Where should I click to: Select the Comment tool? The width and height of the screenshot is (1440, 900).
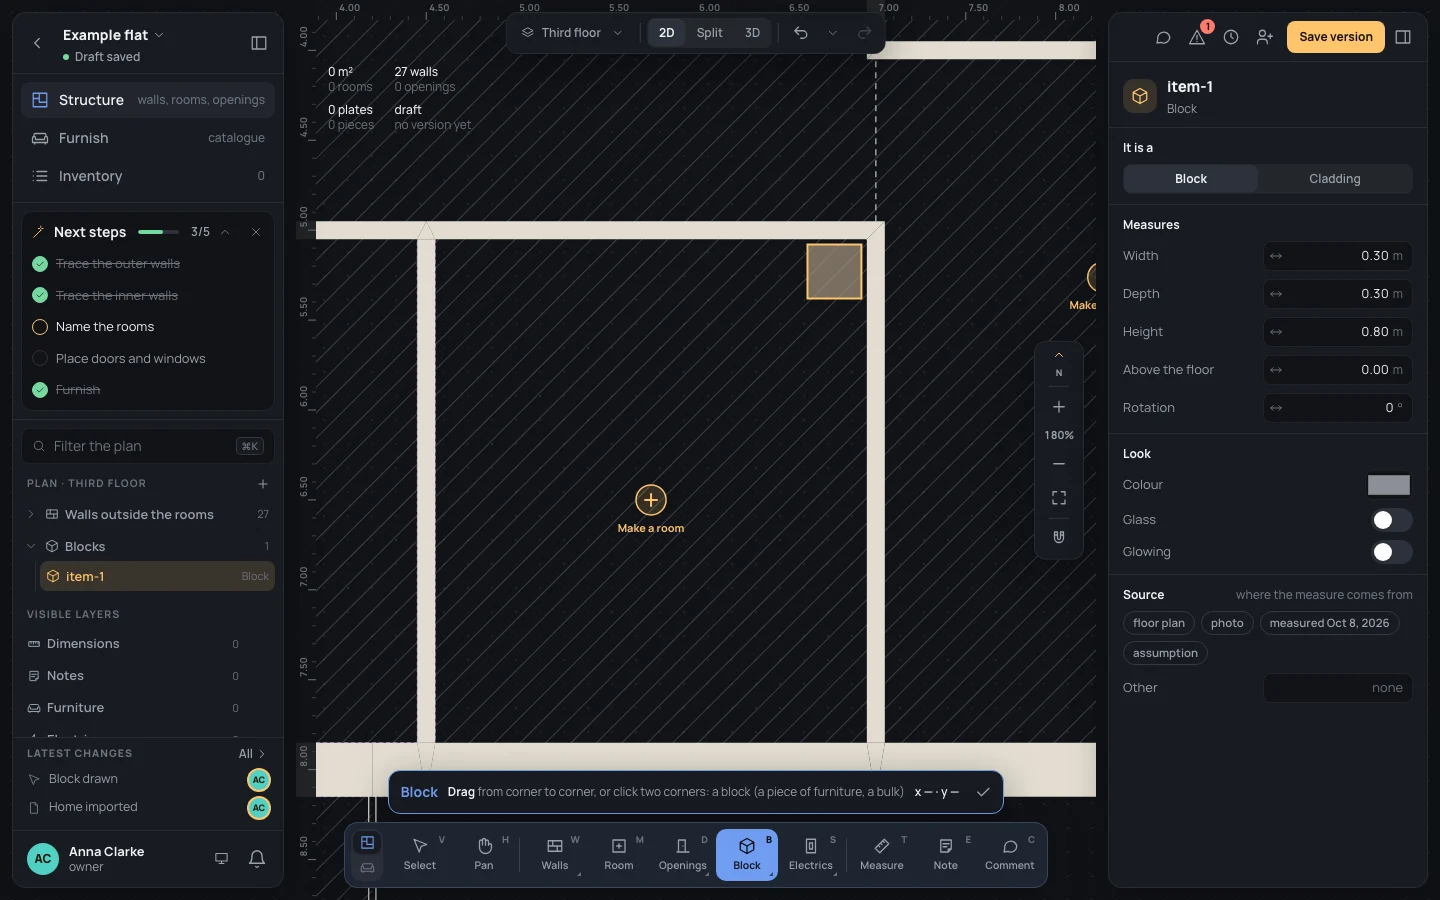(x=1010, y=854)
